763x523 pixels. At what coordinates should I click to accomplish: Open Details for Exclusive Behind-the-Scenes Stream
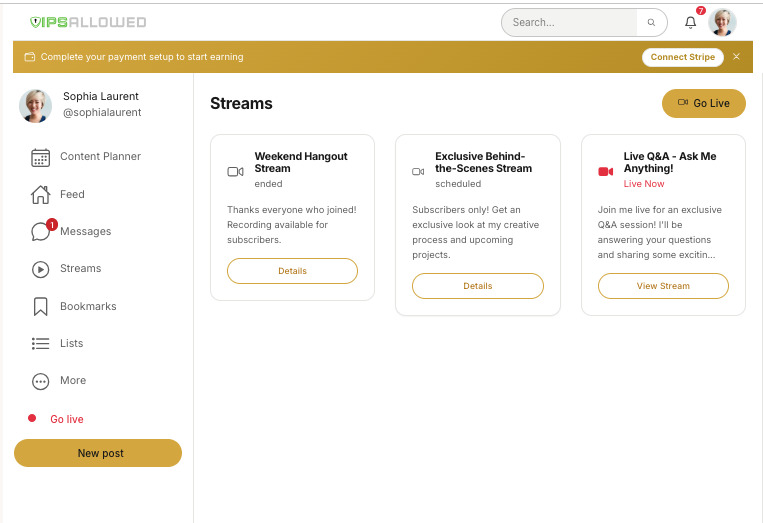point(477,286)
